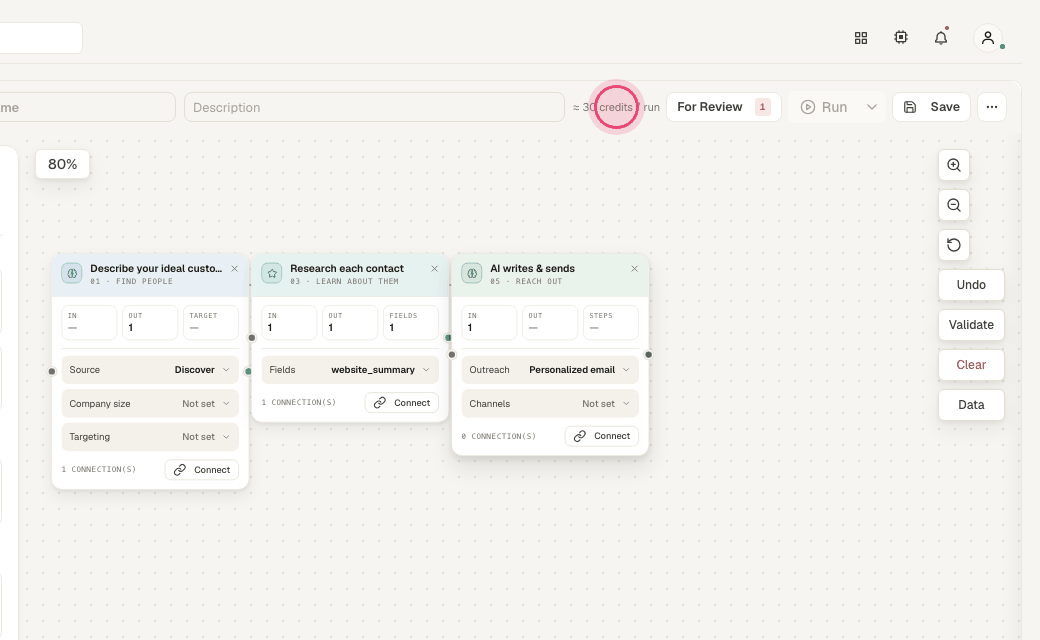Viewport: 1040px width, 640px height.
Task: Close the Research each contact node
Action: point(434,269)
